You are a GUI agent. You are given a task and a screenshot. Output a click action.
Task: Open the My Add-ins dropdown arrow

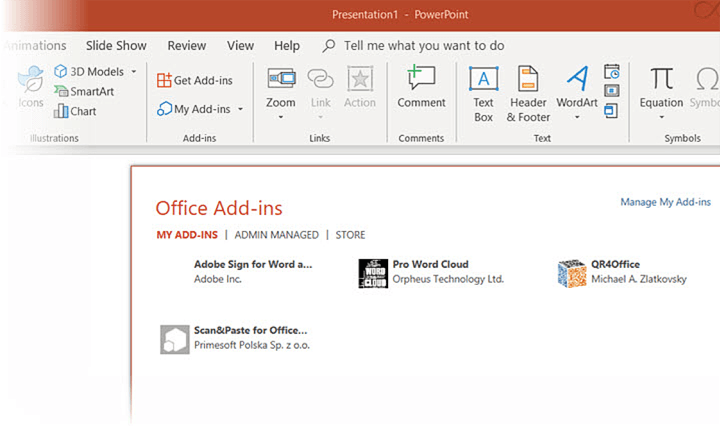(241, 109)
